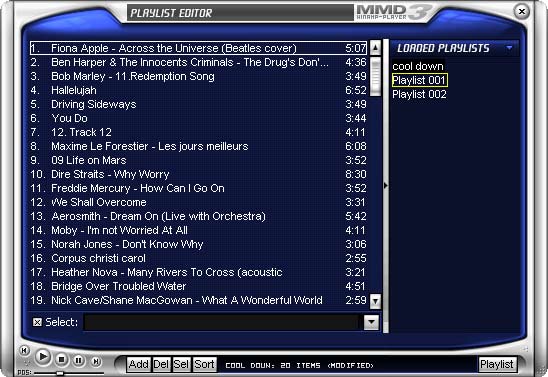Screen dimensions: 548x377
Task: Select 'Nick Cave/Shane MacGowan - What A Wonderful World'
Action: 198,300
